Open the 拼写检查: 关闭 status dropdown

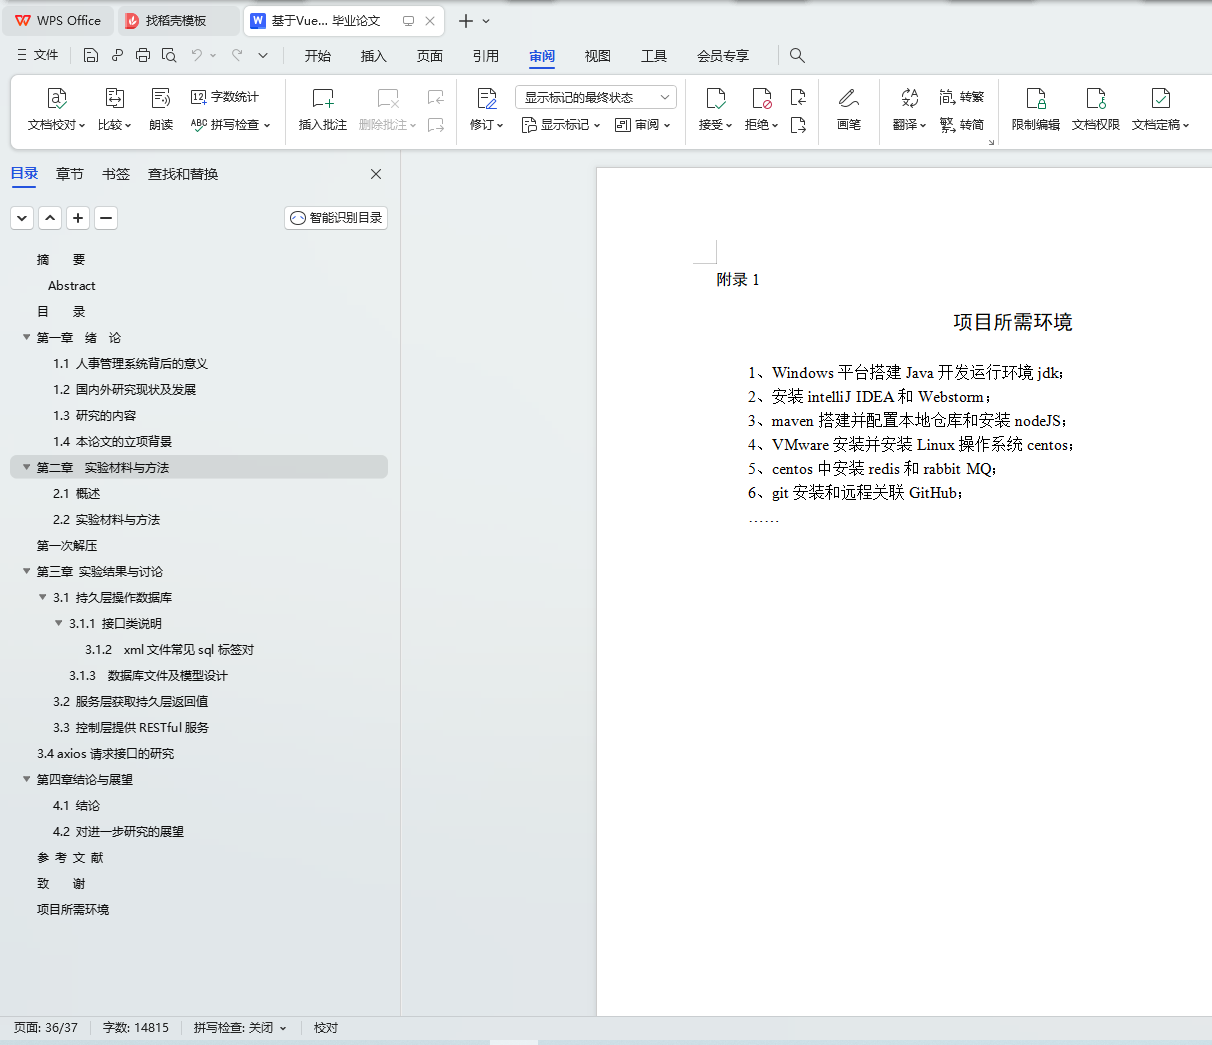click(x=240, y=1027)
